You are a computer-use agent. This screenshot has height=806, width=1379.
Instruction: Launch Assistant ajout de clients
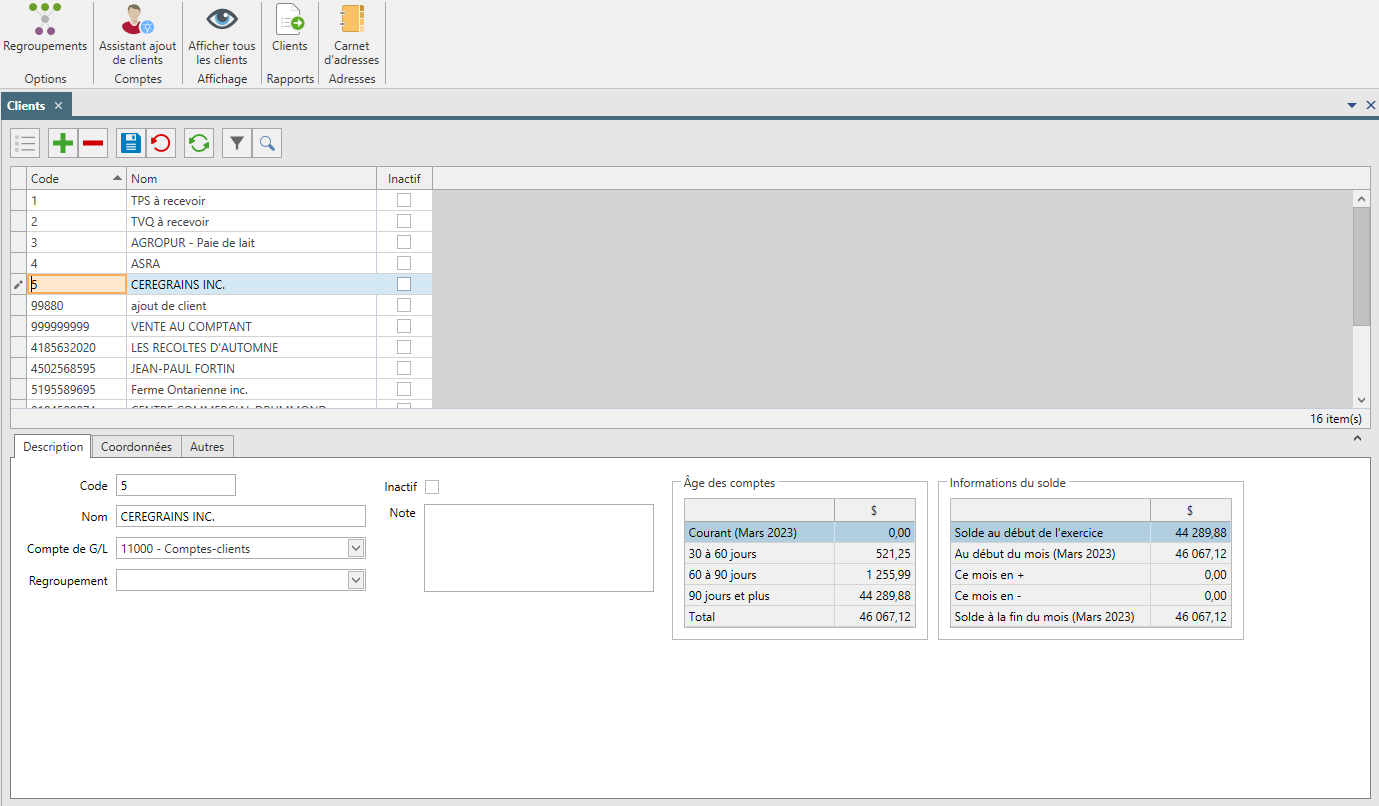(x=138, y=35)
